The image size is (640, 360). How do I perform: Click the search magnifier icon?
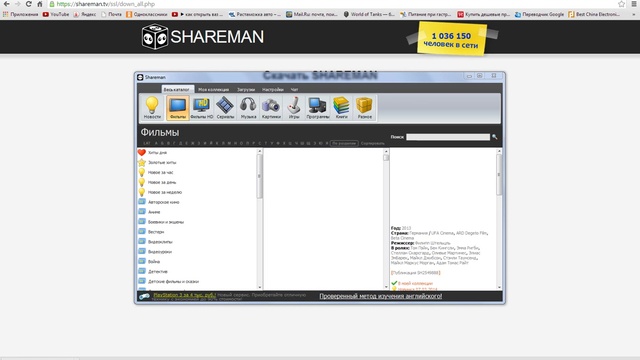495,137
